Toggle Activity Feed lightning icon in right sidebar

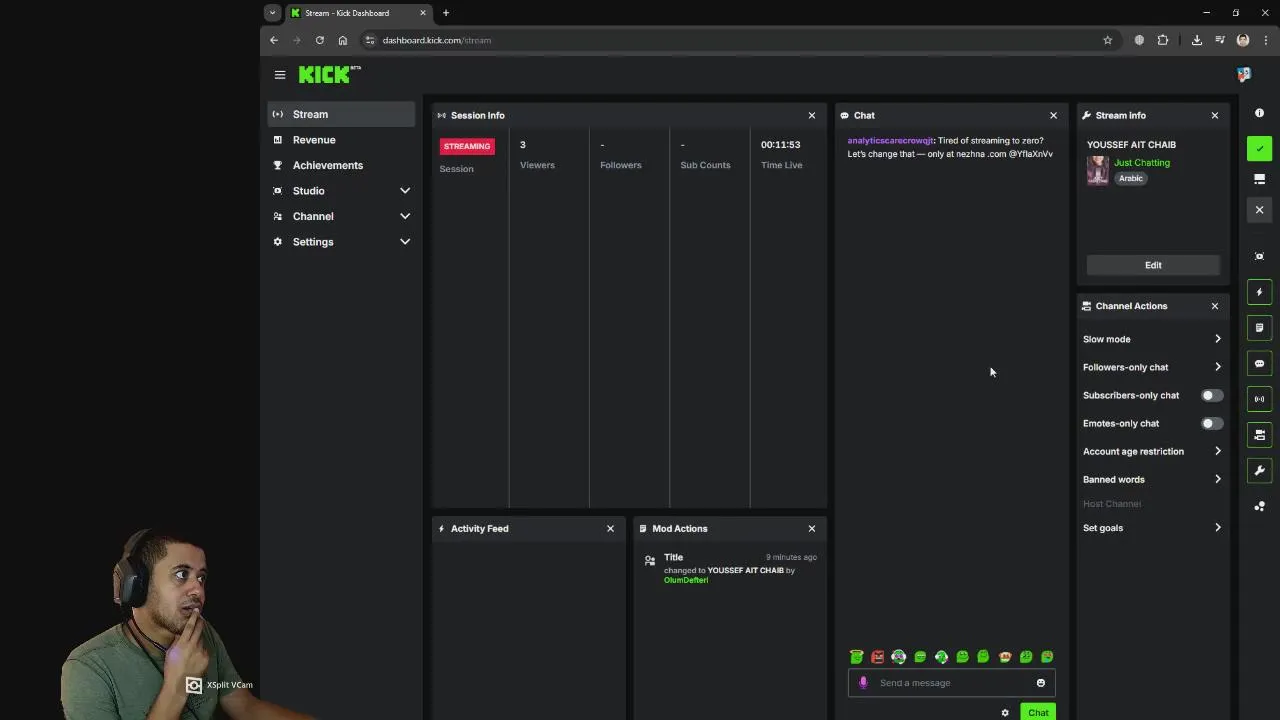click(1259, 292)
